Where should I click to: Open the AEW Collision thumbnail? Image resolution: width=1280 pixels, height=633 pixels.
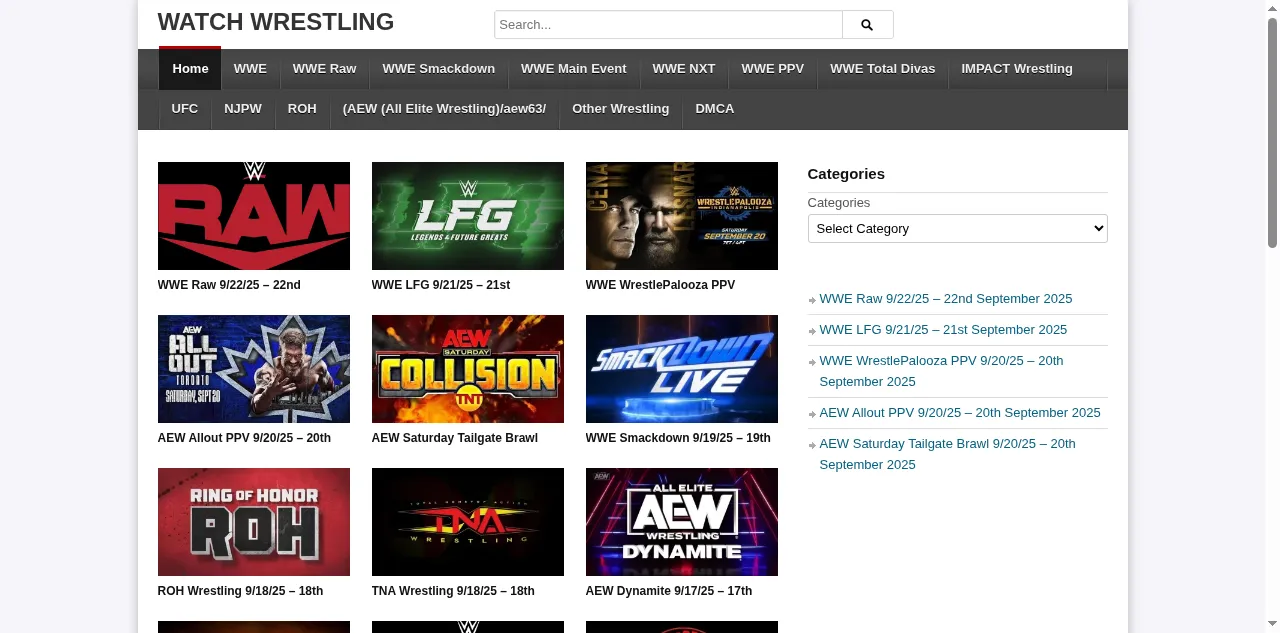click(x=468, y=369)
